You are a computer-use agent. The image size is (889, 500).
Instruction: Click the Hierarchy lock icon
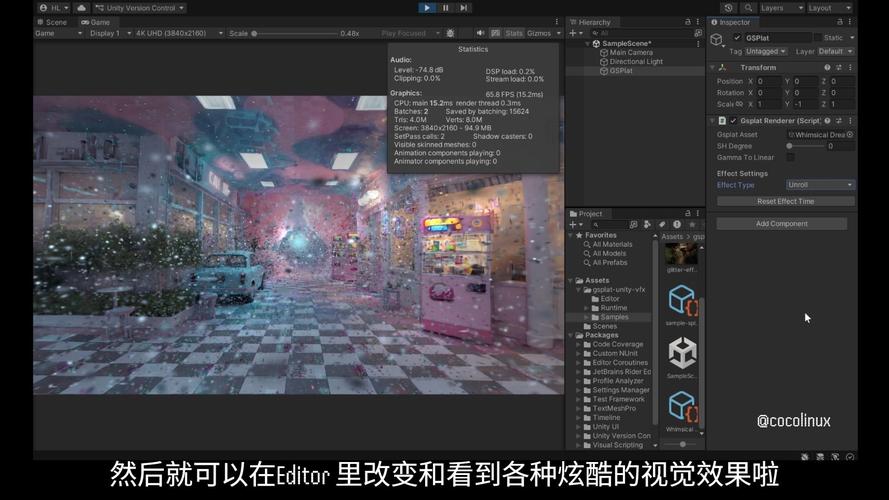click(688, 22)
